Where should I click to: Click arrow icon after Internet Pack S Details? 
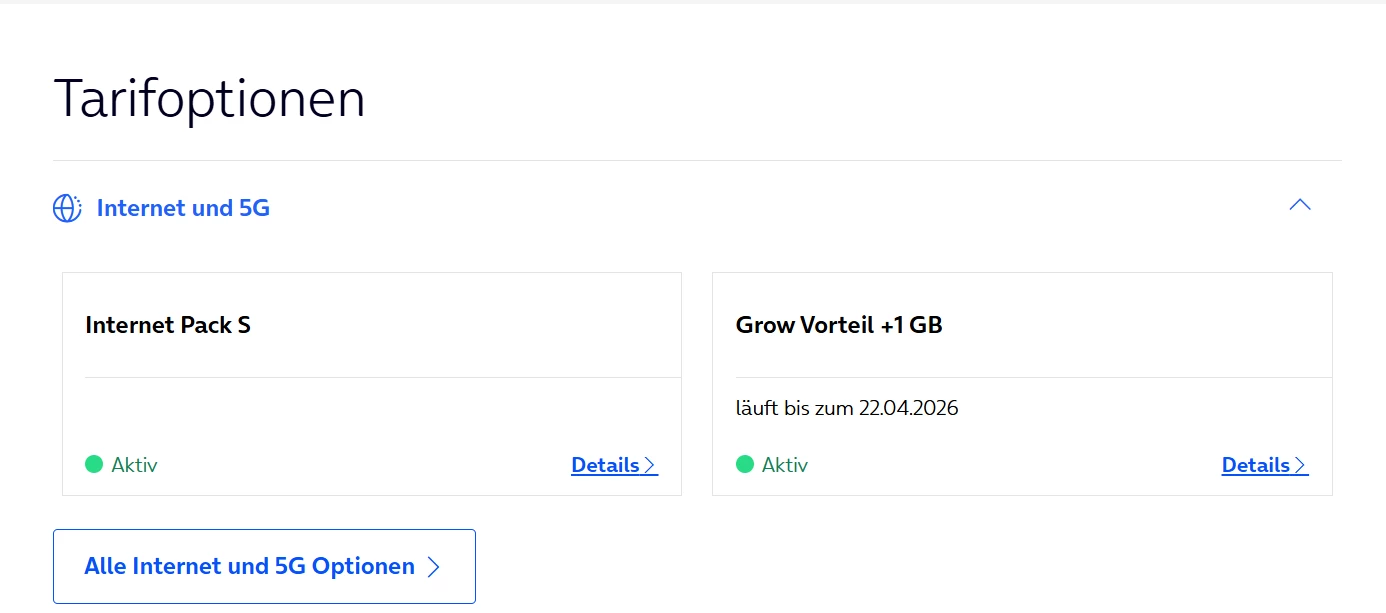650,465
